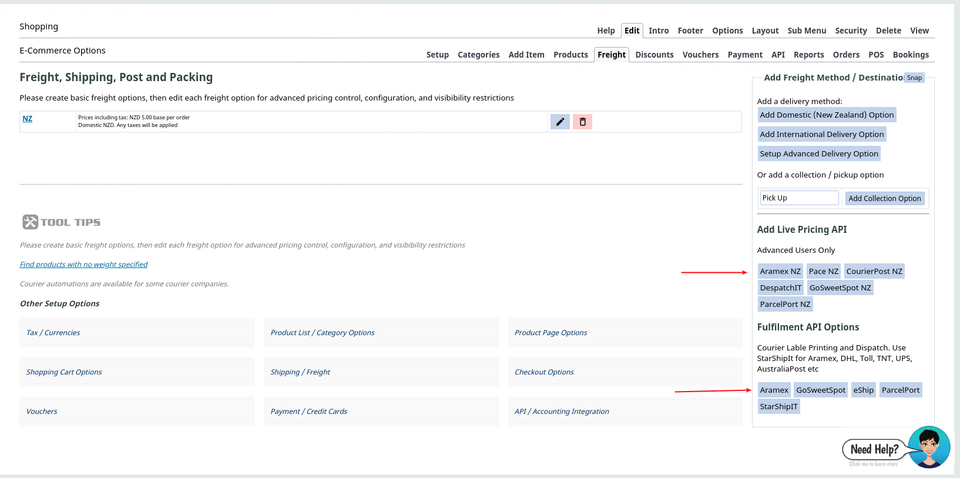The image size is (960, 478).
Task: Select Aramex NZ live pricing API
Action: [780, 271]
